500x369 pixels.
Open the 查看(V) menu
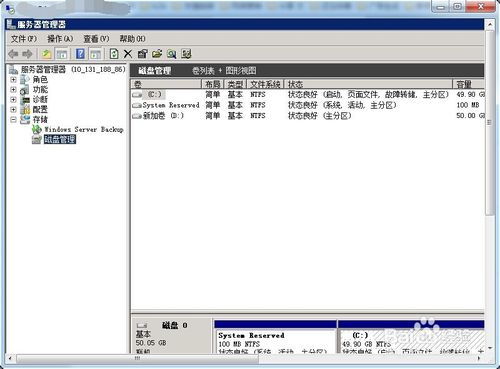coord(96,39)
